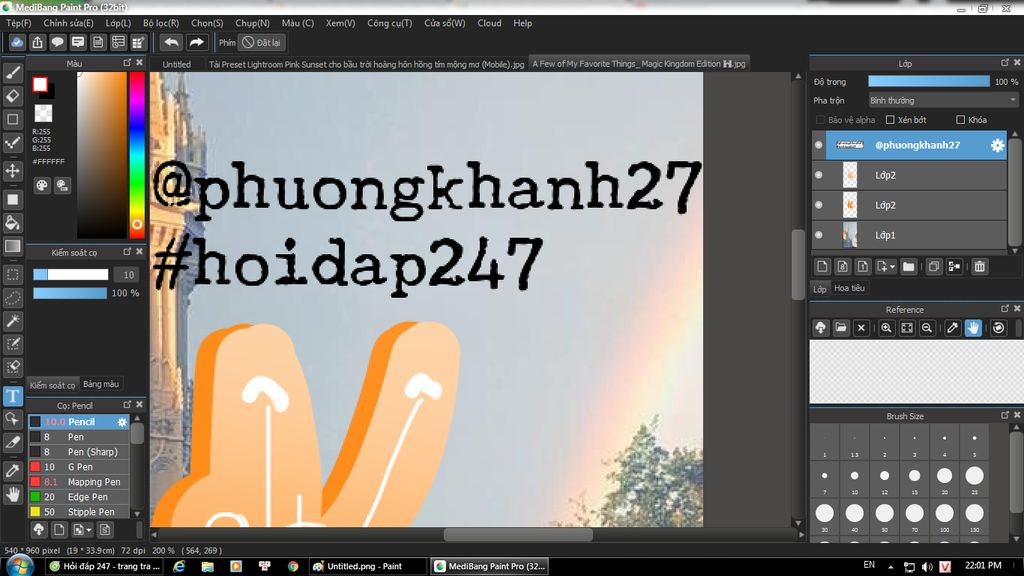Image resolution: width=1024 pixels, height=576 pixels.
Task: Switch to the Bảng màu tab
Action: tap(101, 384)
